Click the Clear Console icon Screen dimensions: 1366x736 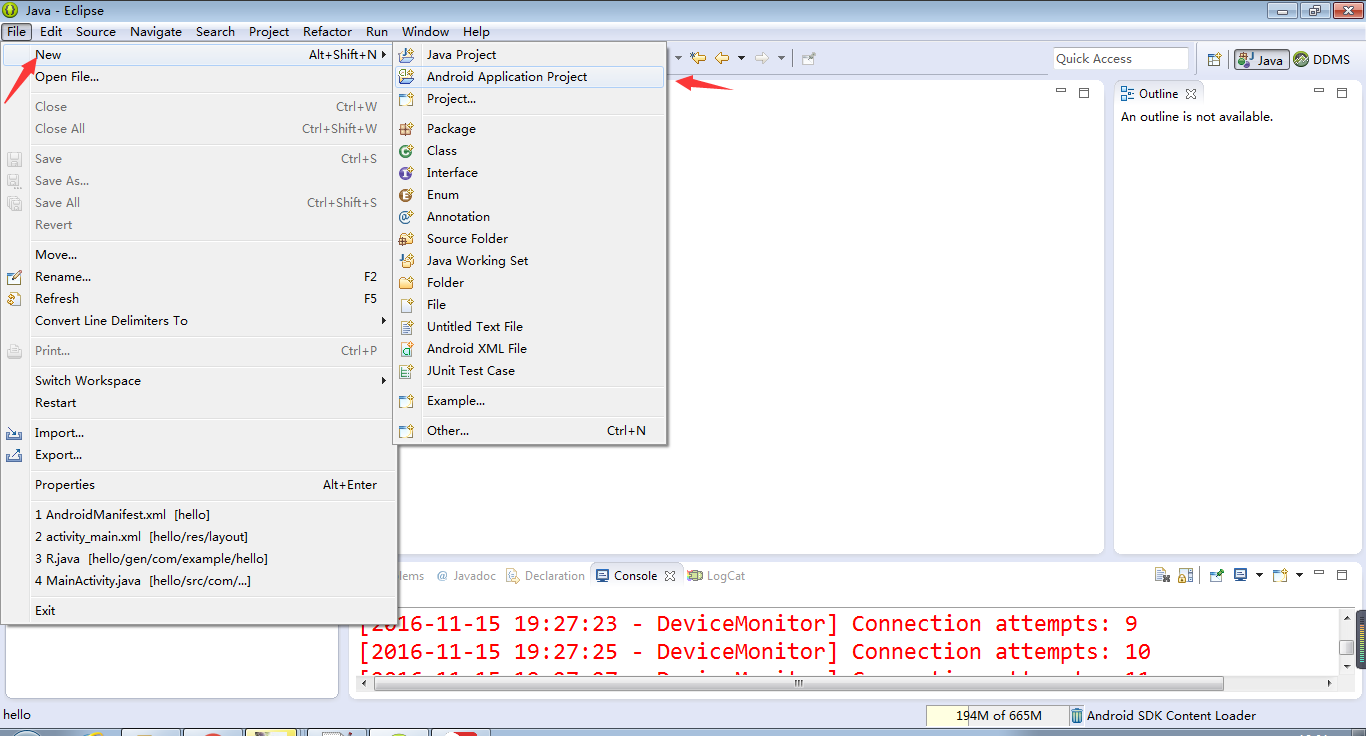(1162, 575)
